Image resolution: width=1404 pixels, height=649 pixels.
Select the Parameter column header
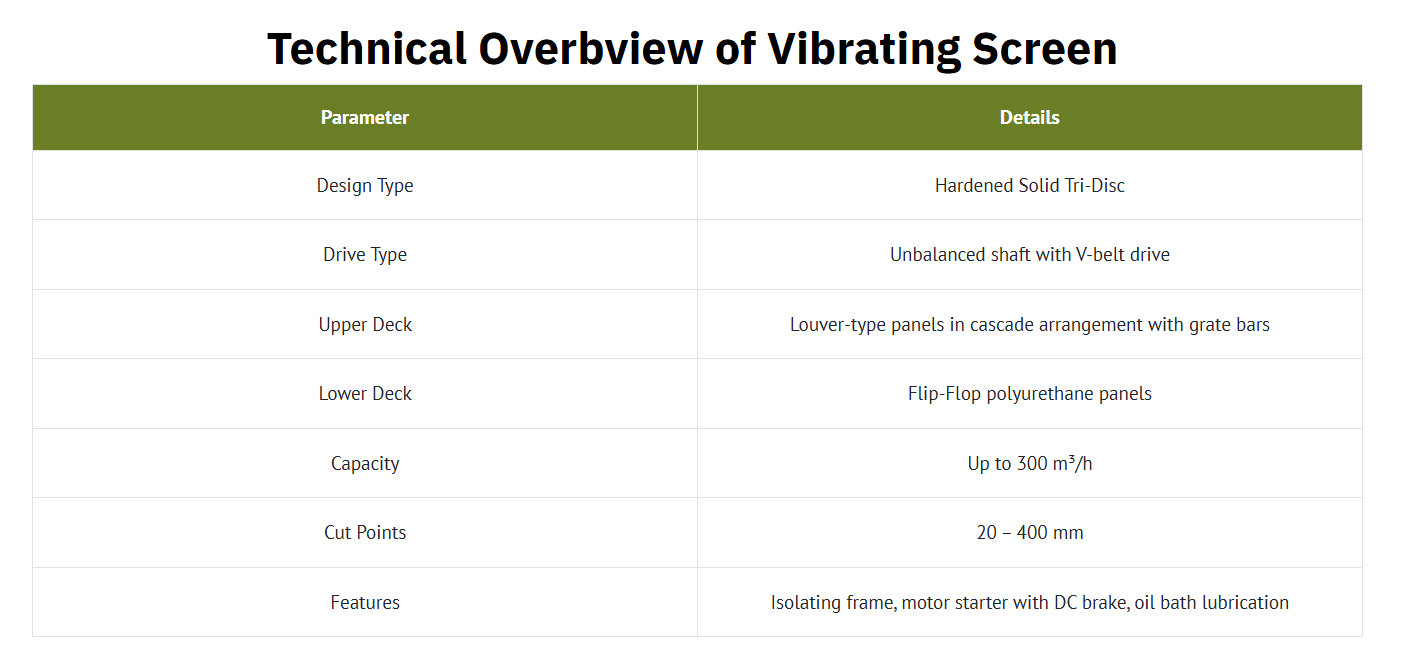(x=365, y=117)
